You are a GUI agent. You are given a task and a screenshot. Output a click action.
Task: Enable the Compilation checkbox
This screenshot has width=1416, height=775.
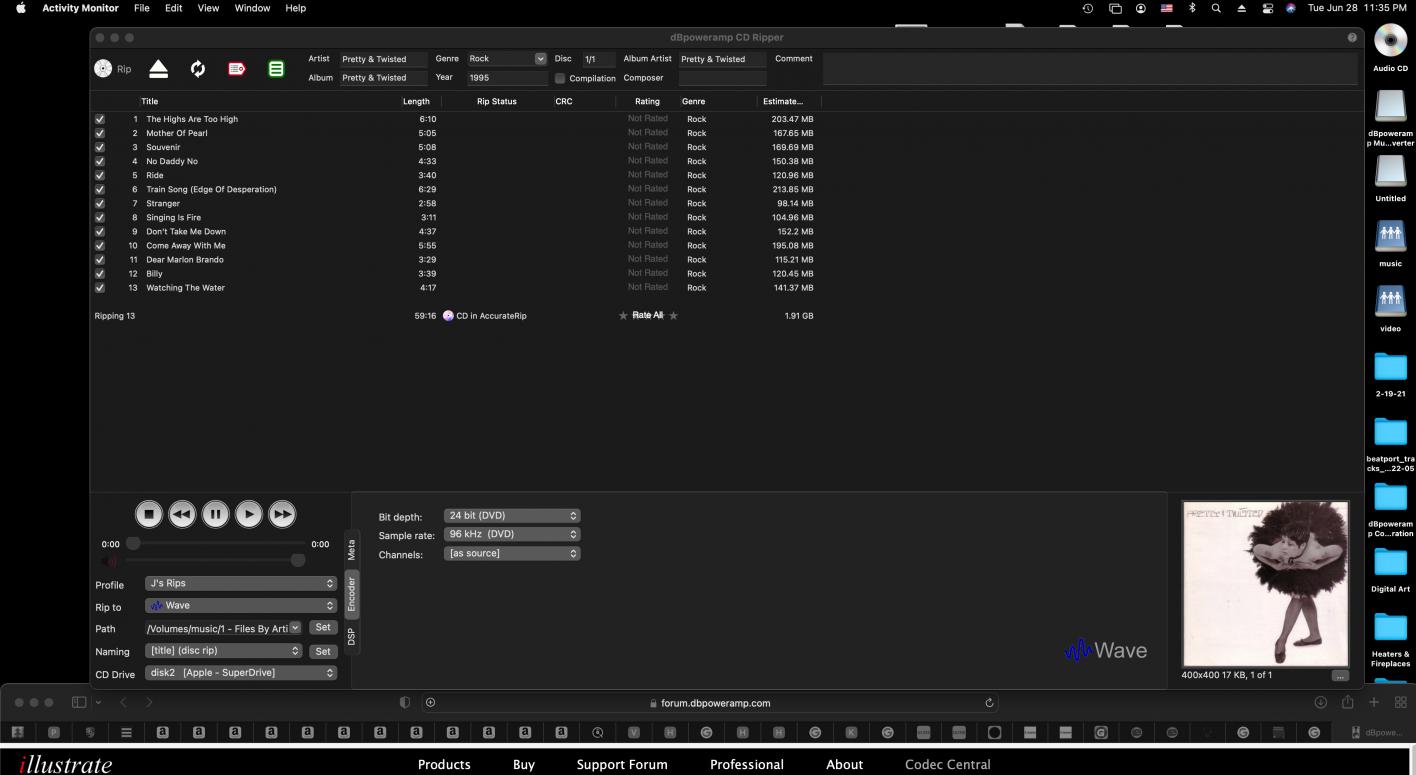(560, 78)
